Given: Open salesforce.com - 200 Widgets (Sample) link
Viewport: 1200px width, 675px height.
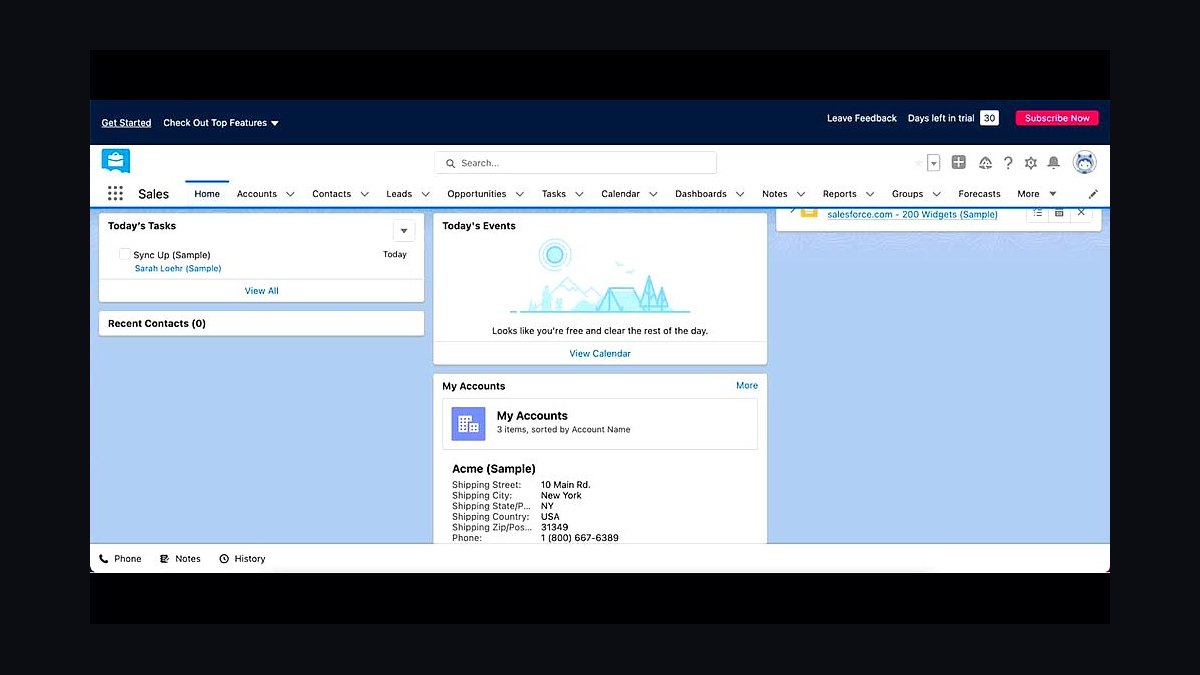Looking at the screenshot, I should (912, 214).
